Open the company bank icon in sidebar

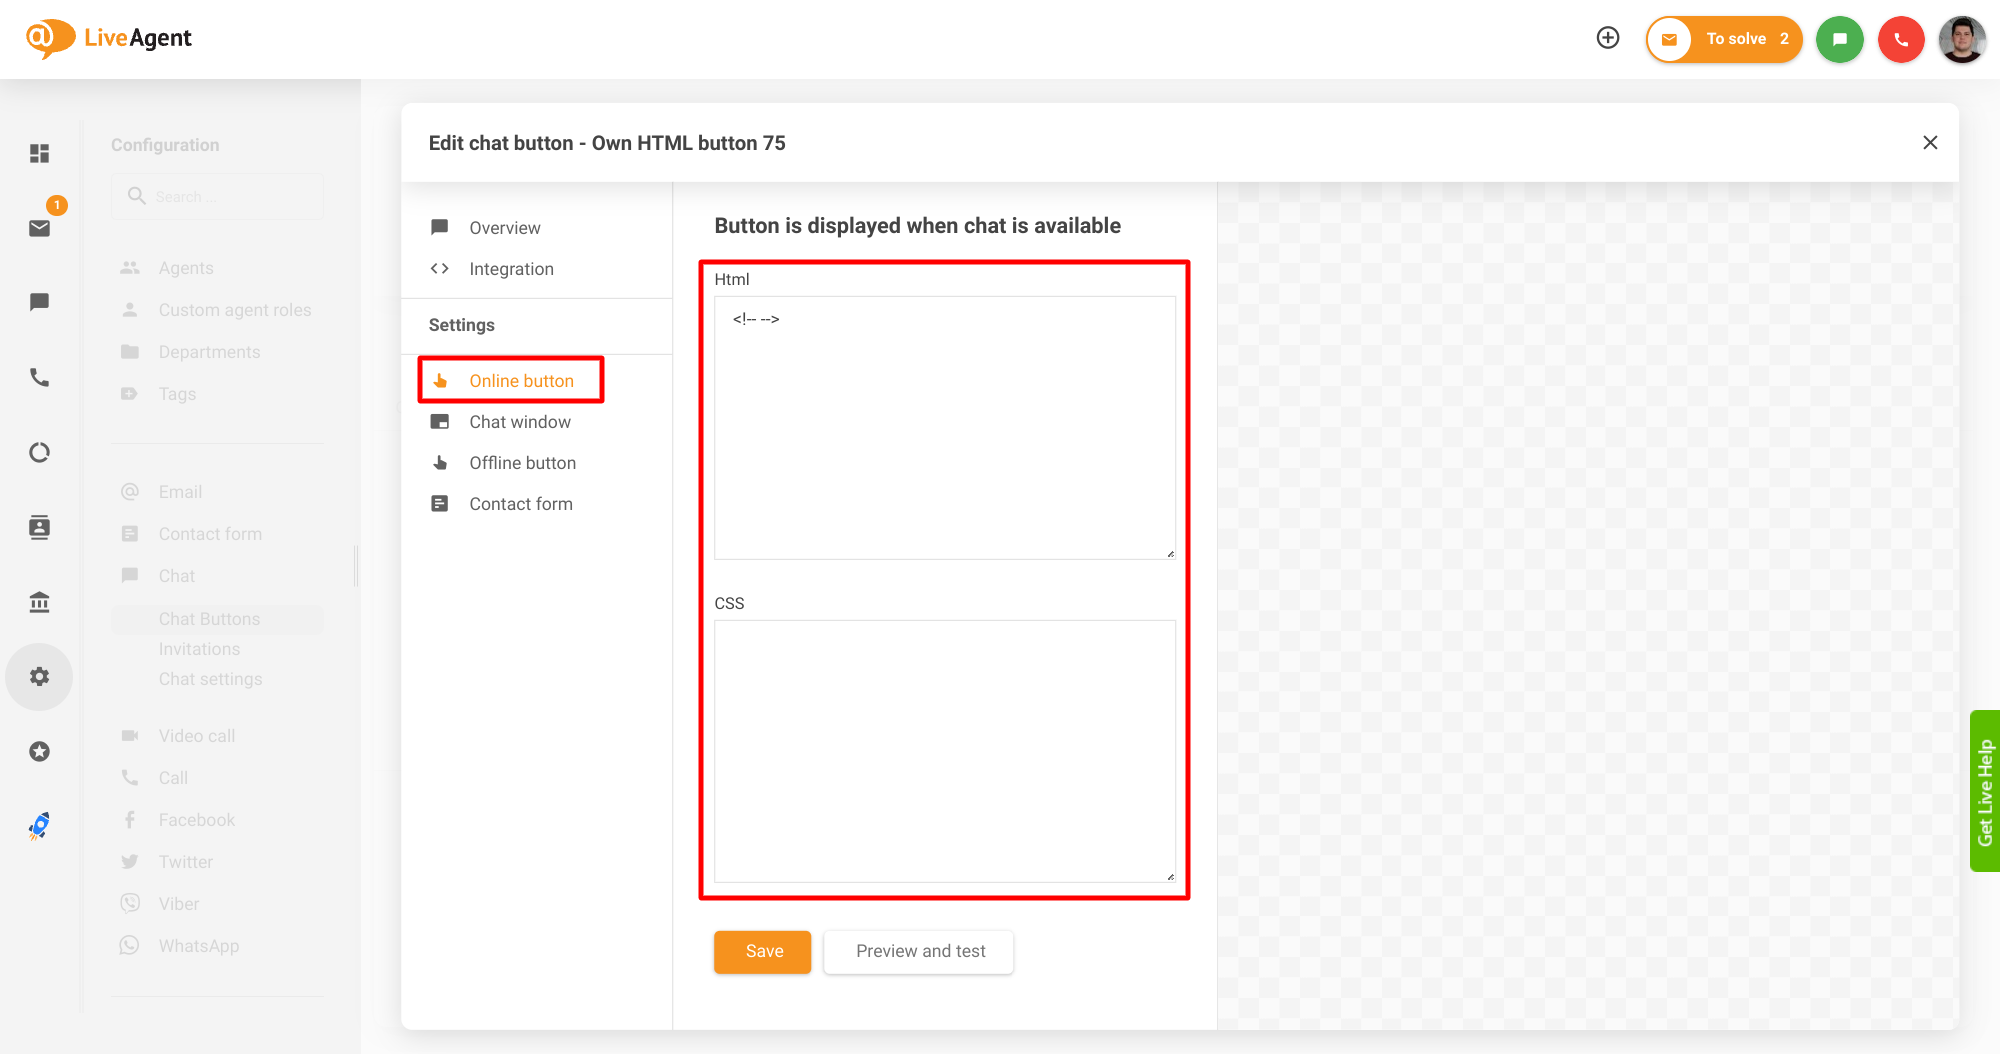[x=39, y=602]
